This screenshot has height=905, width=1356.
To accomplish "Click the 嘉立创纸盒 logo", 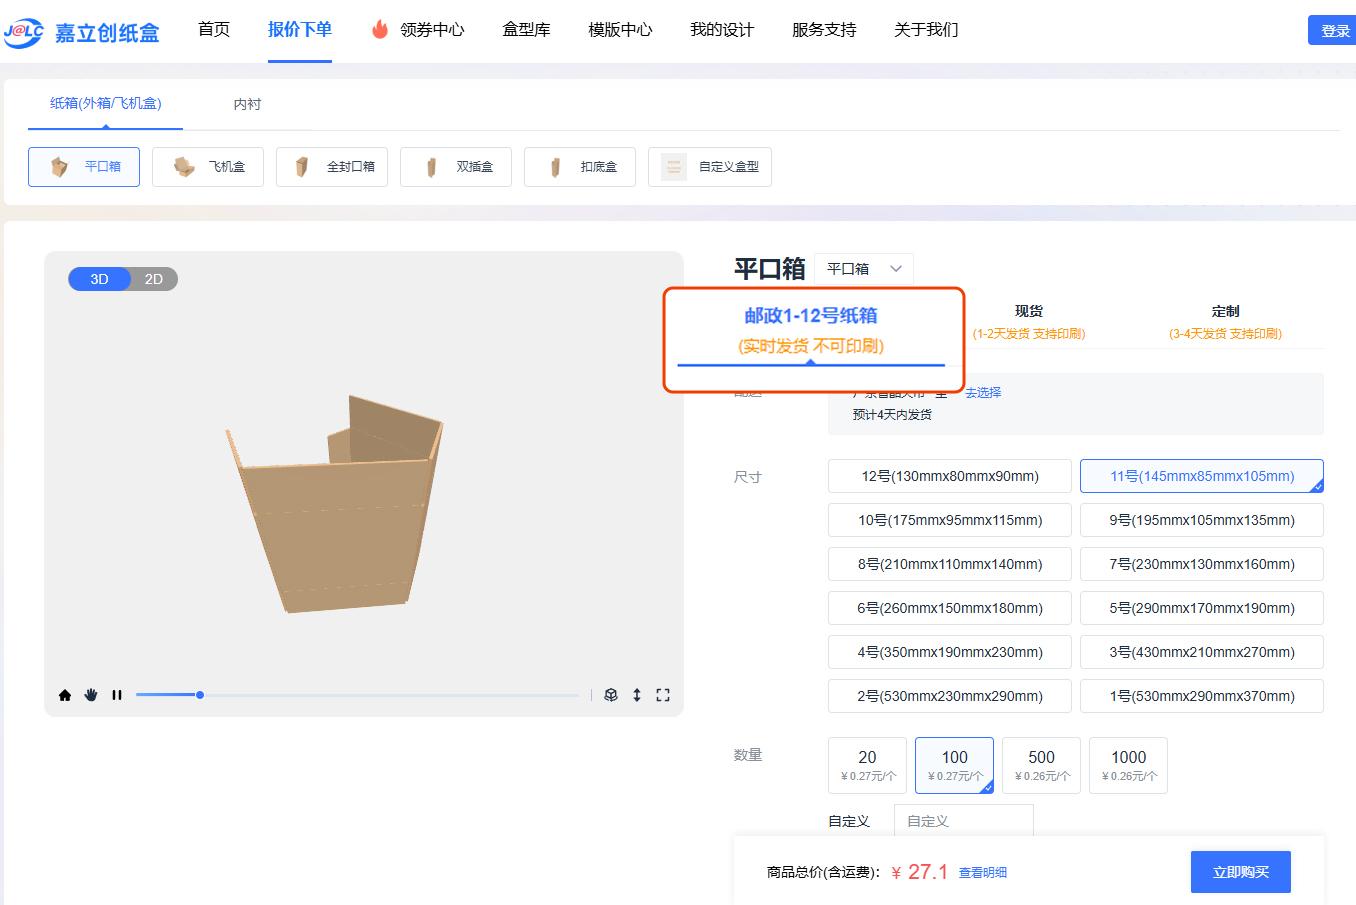I will [x=82, y=32].
